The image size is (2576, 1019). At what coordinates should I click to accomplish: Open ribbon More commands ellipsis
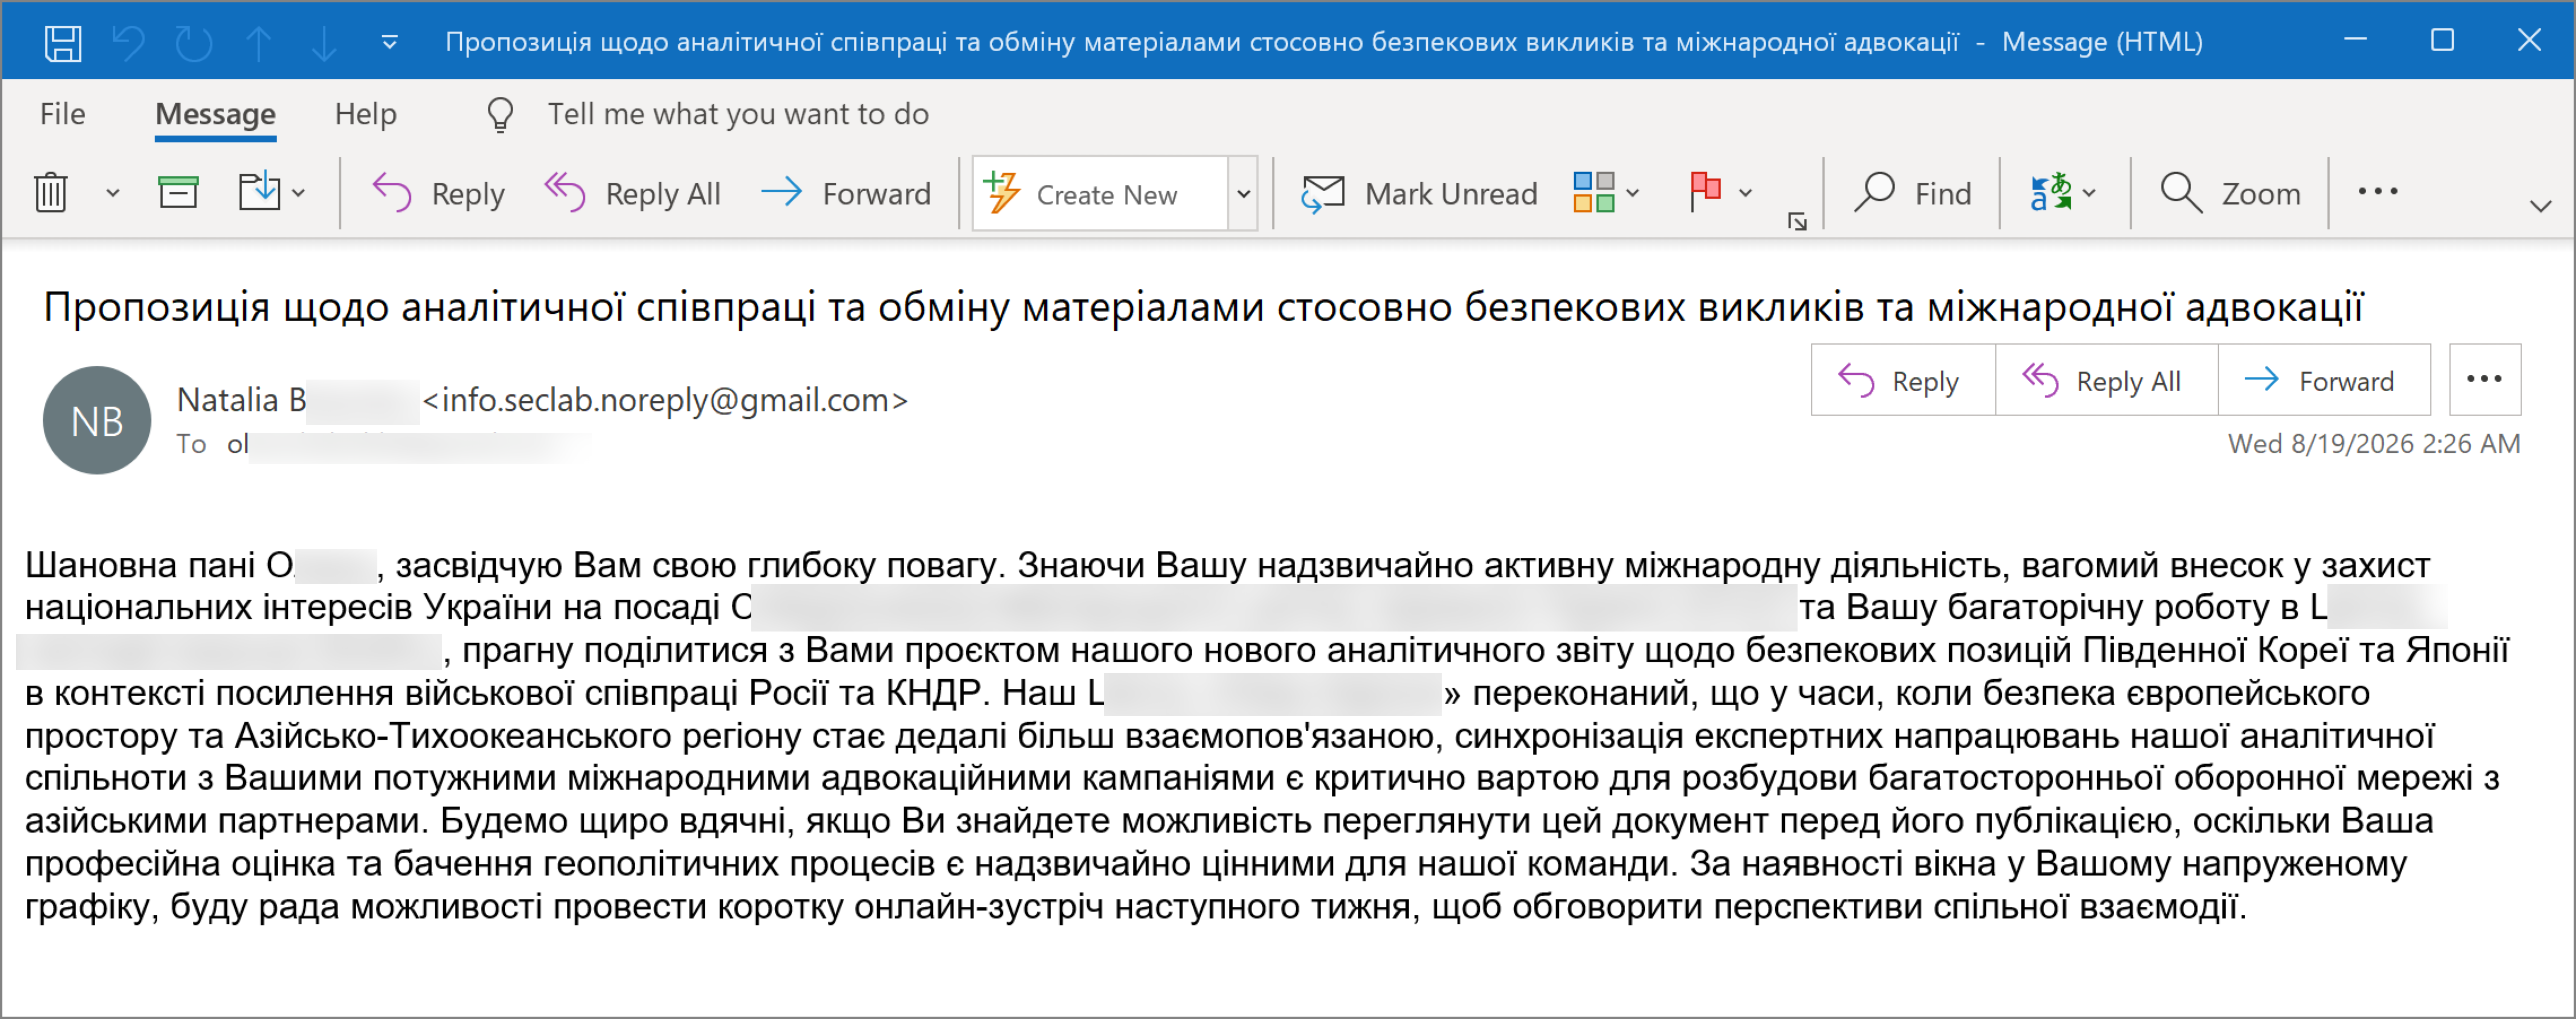(x=2377, y=191)
